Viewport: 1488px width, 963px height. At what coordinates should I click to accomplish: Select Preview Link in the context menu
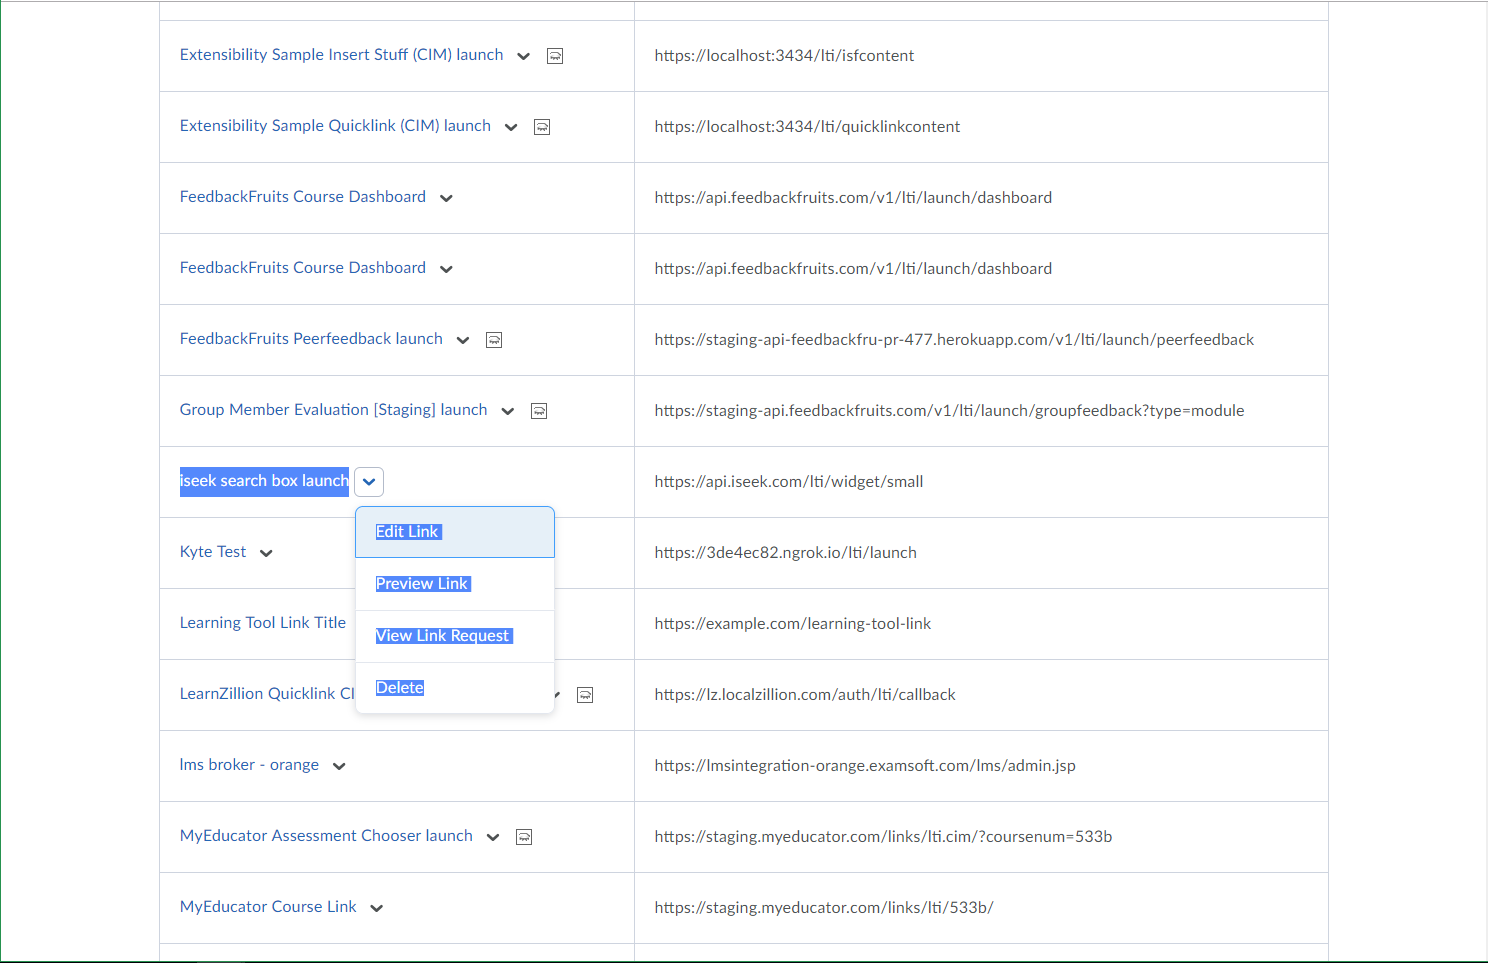coord(422,584)
